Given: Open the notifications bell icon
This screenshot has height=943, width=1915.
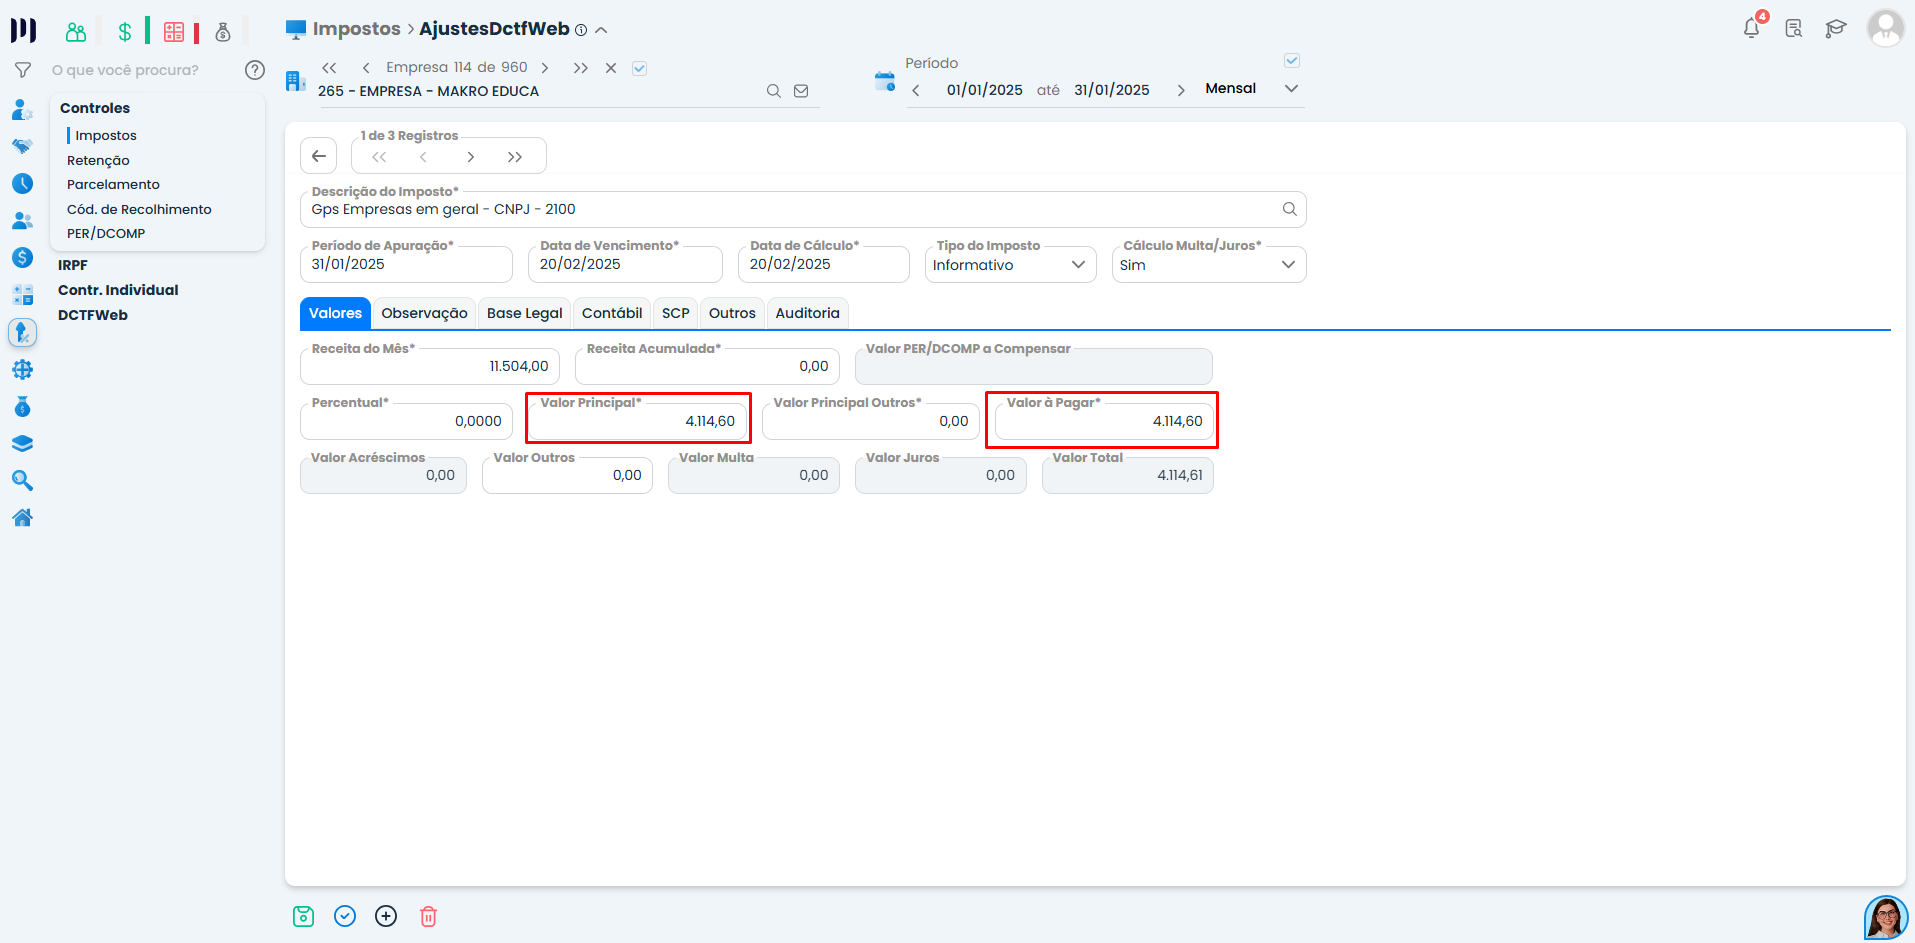Looking at the screenshot, I should coord(1751,28).
